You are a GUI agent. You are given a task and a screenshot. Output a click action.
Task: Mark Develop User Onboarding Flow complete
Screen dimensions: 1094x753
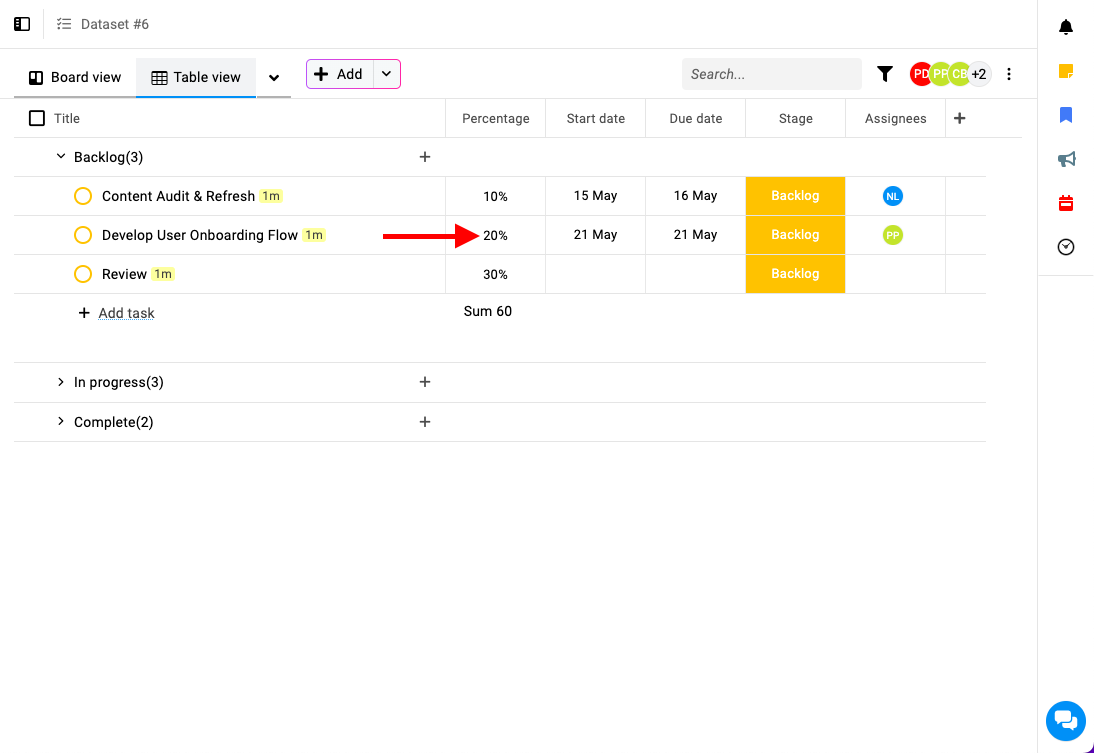(83, 235)
